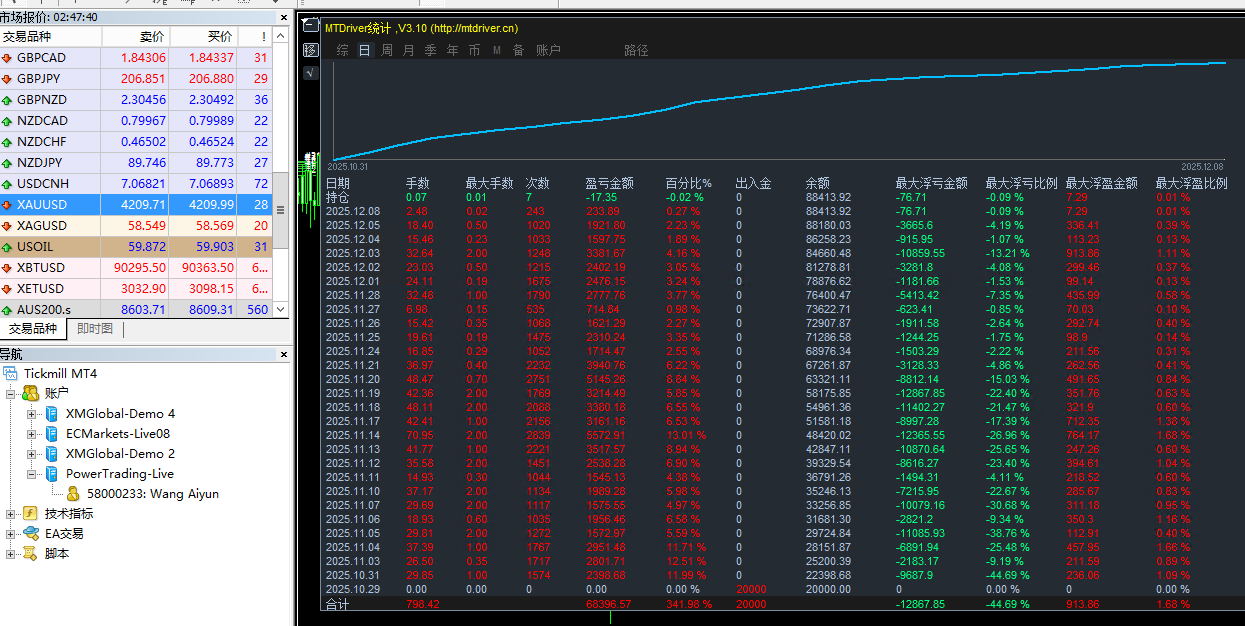Click the up arrow icon beside USOIL
This screenshot has width=1245, height=626.
coord(8,247)
